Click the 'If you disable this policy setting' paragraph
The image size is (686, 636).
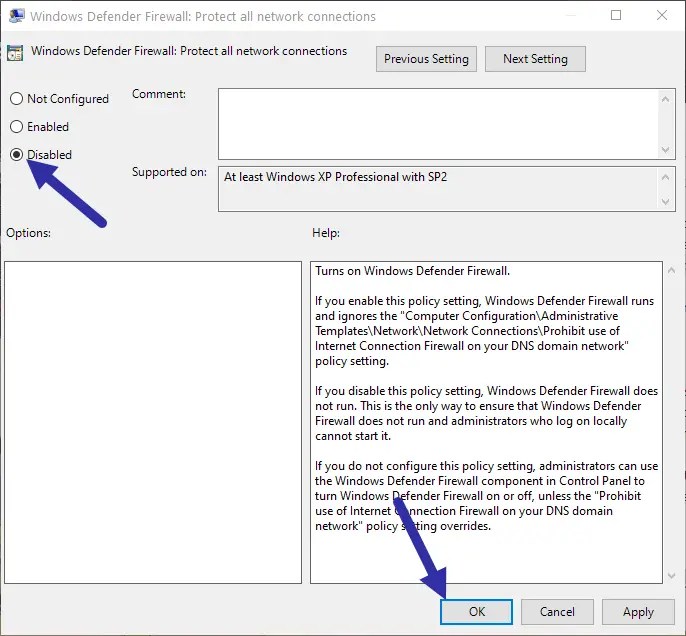[x=486, y=413]
